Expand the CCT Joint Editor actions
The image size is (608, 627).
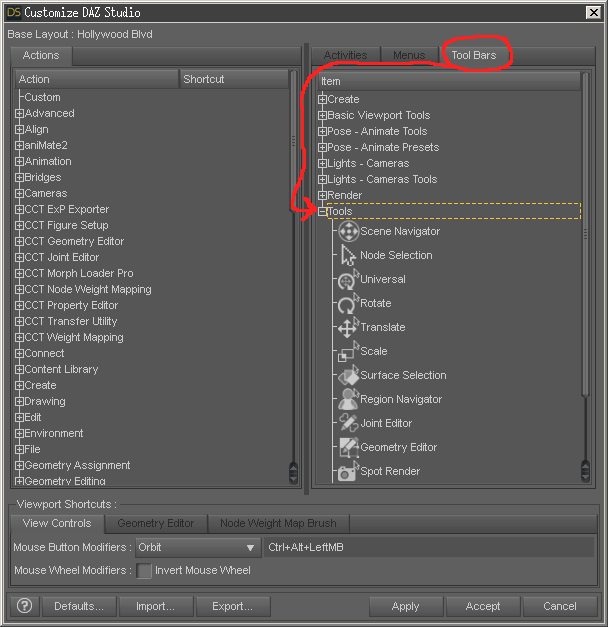[x=19, y=258]
